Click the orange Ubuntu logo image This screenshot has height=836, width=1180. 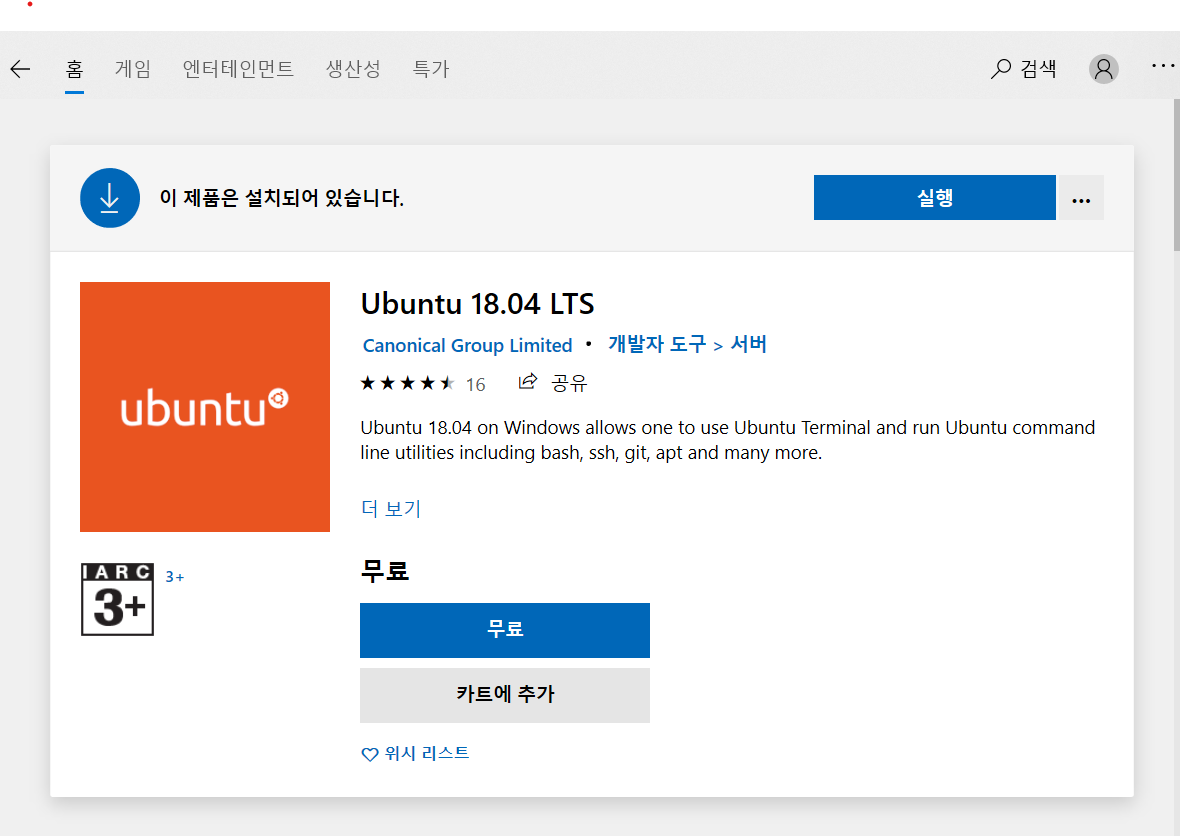pos(205,407)
